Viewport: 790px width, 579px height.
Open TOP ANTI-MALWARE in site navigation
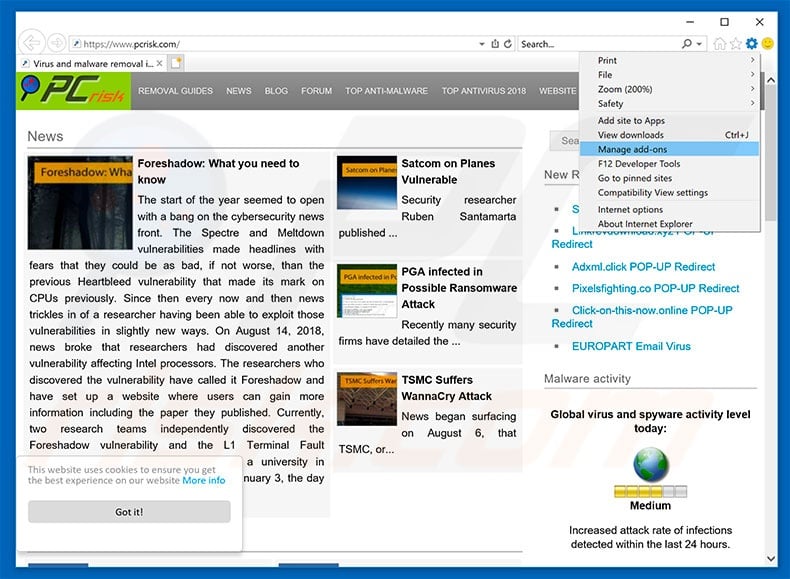coord(386,91)
